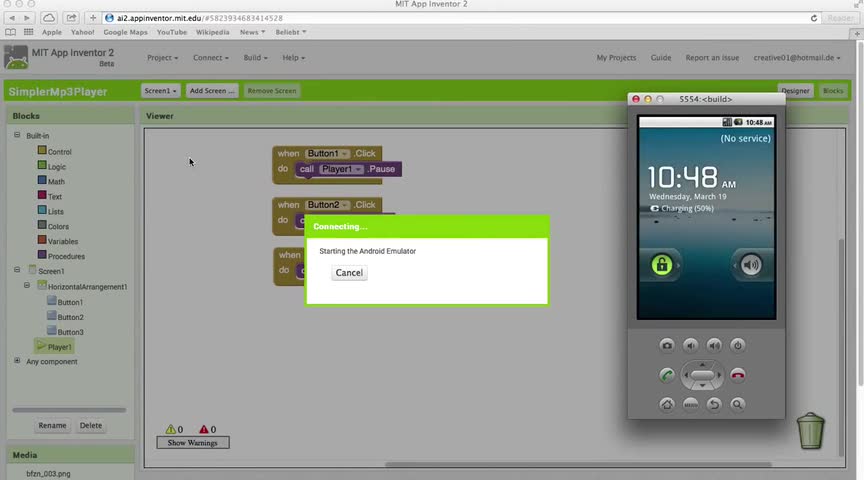The height and width of the screenshot is (480, 864).
Task: Open the Connect menu
Action: [210, 58]
